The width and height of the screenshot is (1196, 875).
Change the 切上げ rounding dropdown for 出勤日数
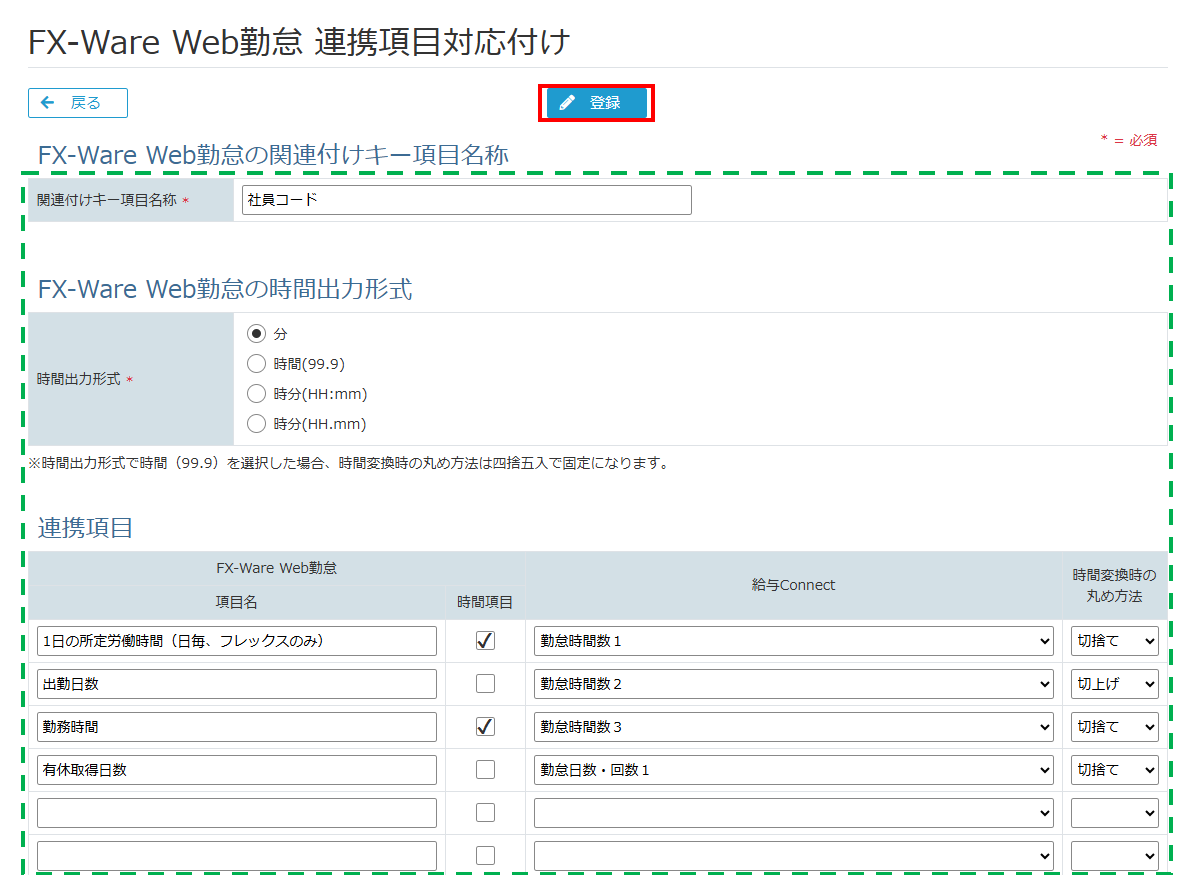point(1114,683)
